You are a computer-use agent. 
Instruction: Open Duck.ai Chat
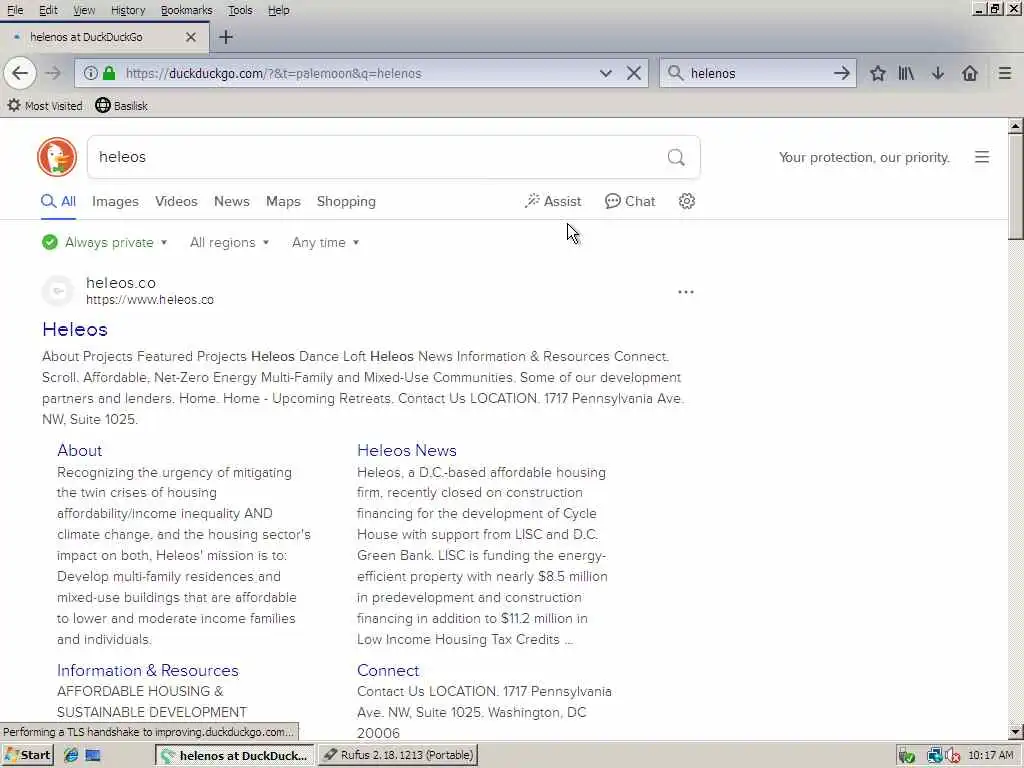click(x=630, y=201)
